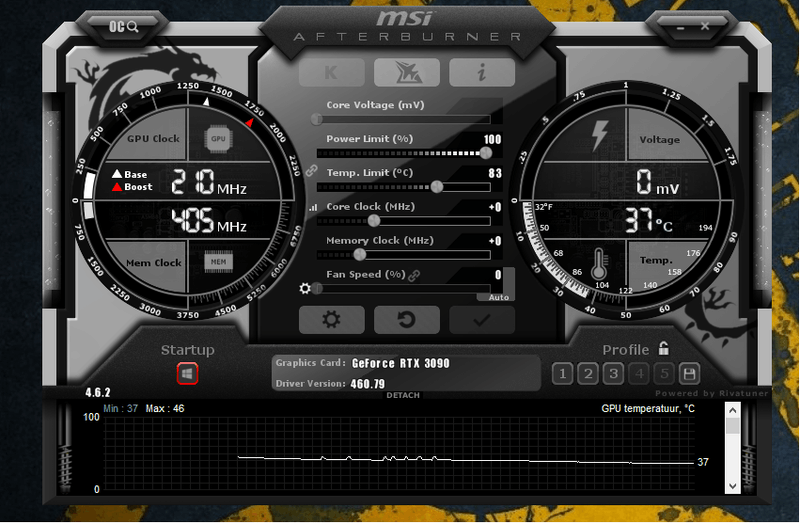Viewport: 800px width, 524px height.
Task: Click the version number 4.6.2
Action: (97, 392)
